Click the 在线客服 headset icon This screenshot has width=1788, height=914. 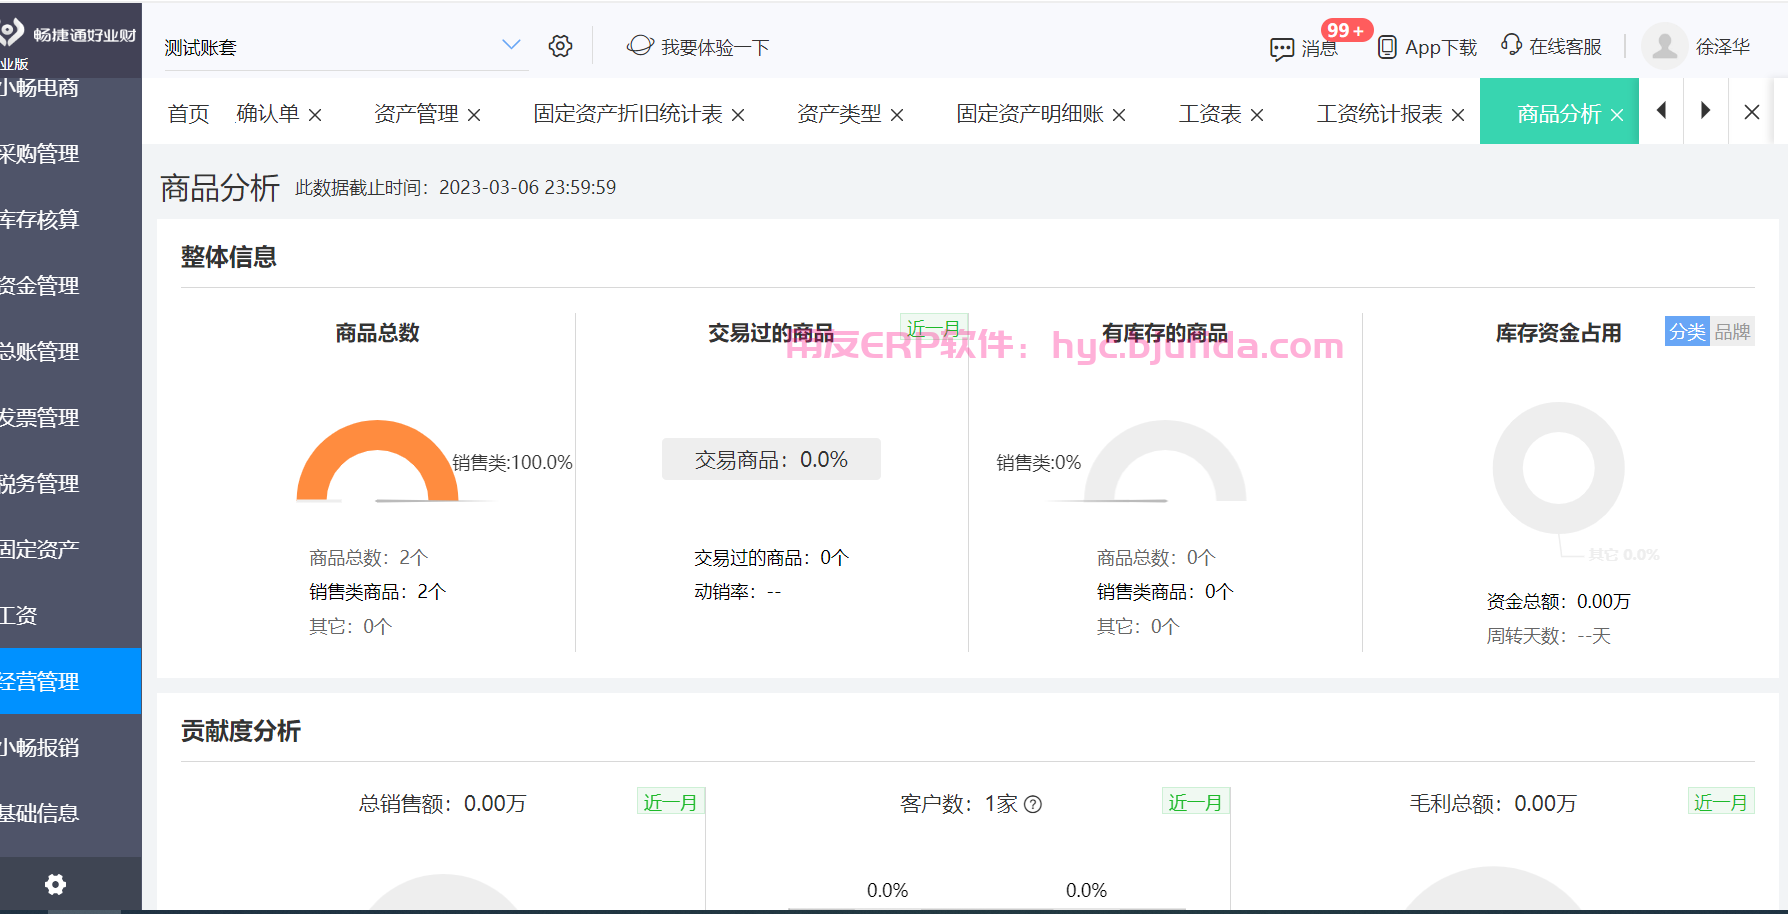pyautogui.click(x=1511, y=45)
